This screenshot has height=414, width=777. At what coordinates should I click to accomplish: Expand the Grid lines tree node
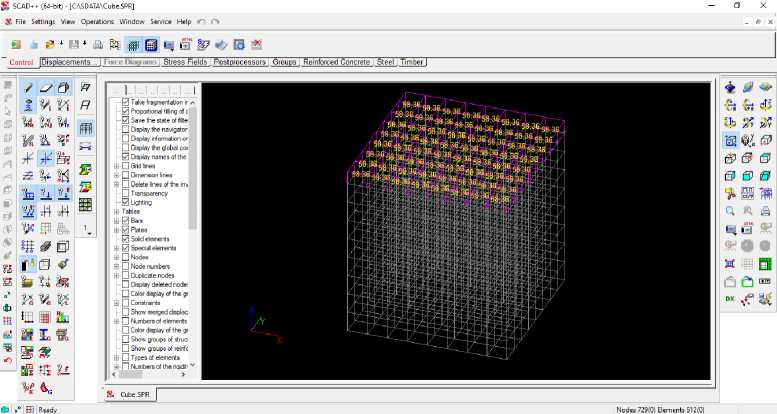click(x=116, y=166)
